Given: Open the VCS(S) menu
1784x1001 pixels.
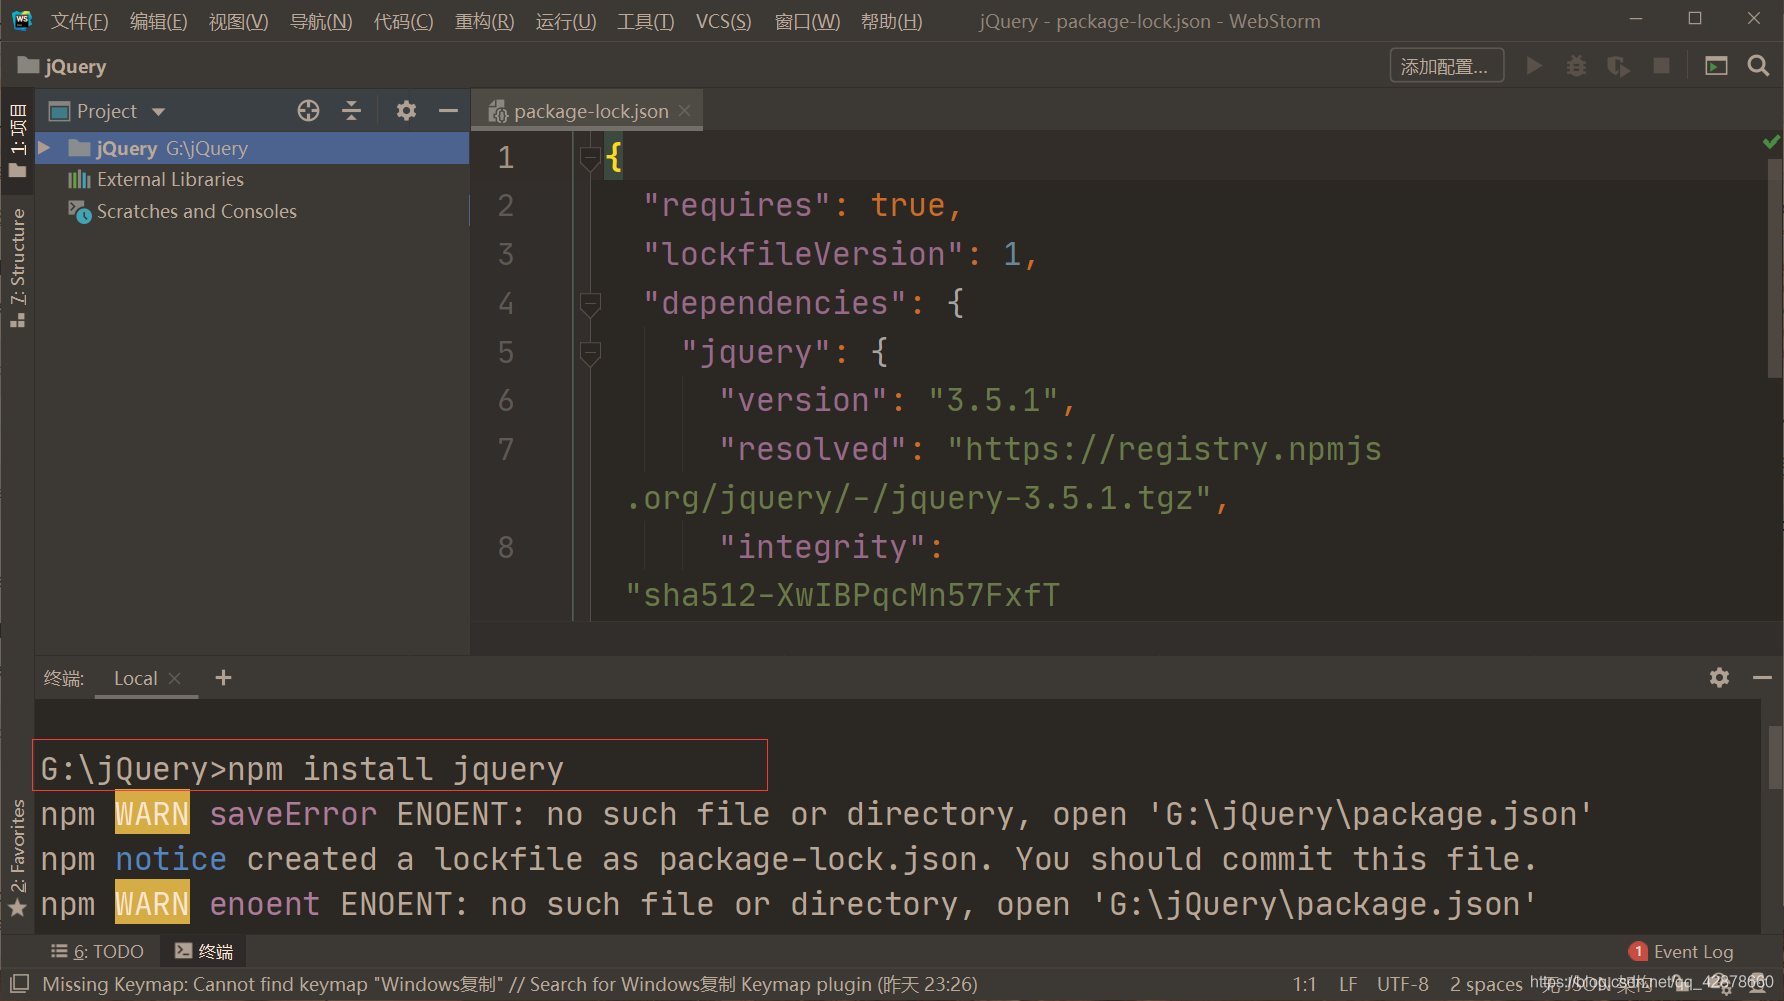Looking at the screenshot, I should pos(723,21).
